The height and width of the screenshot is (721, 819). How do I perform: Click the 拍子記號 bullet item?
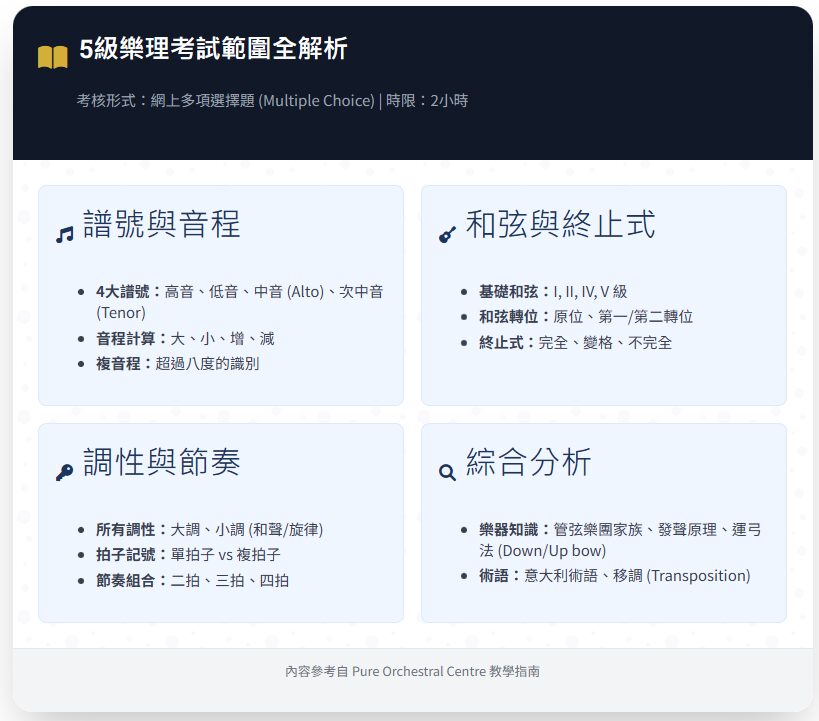coord(188,555)
